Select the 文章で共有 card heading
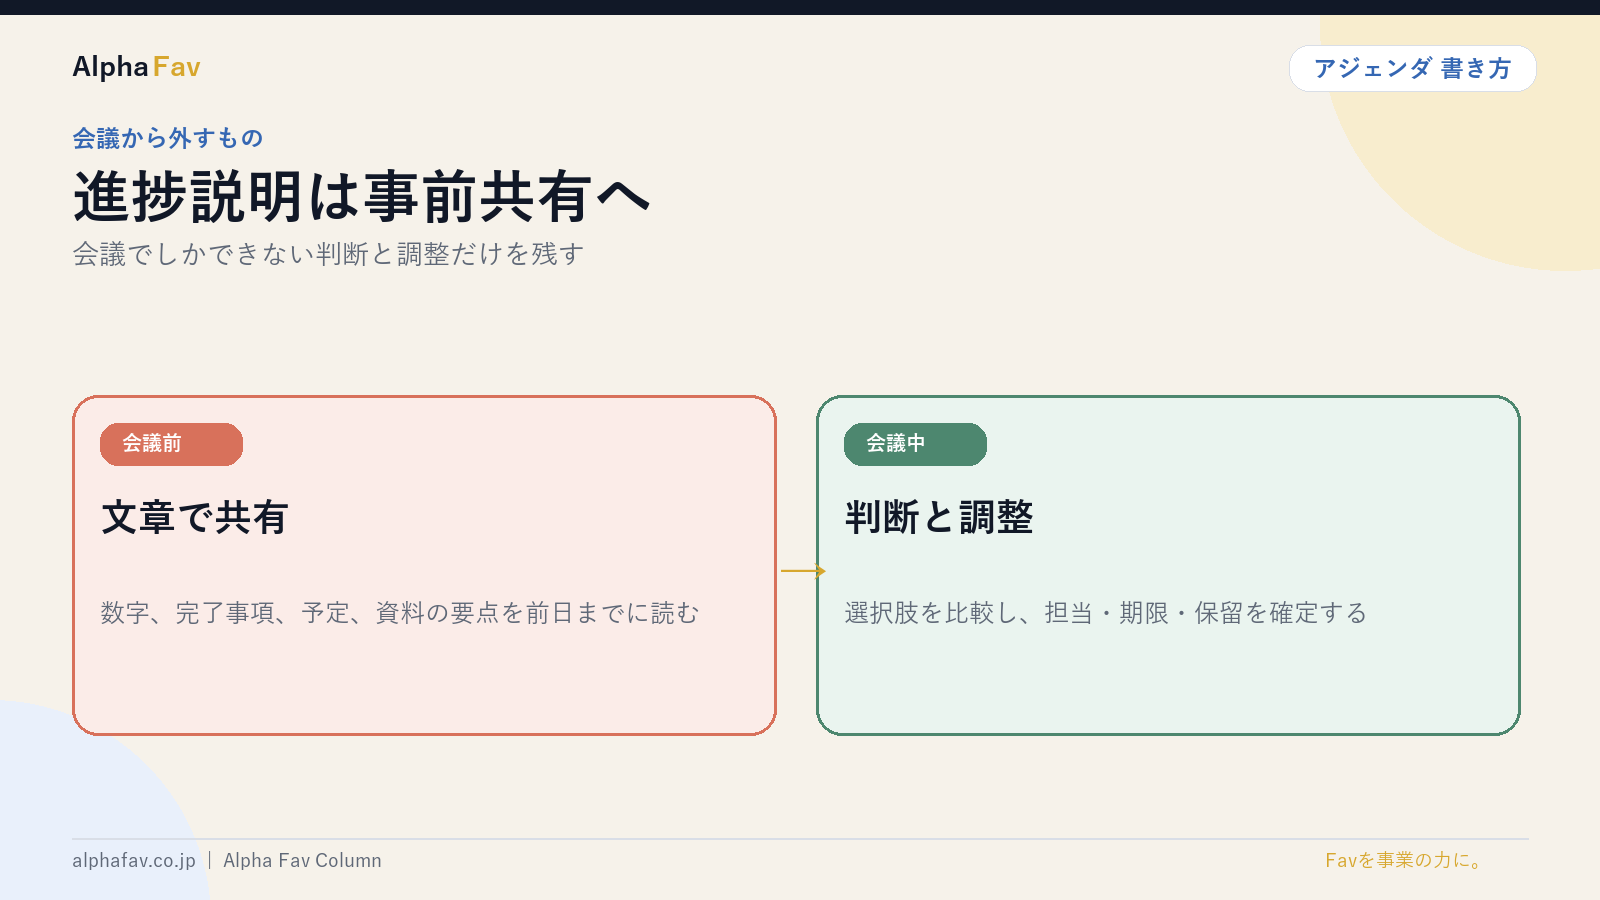 (195, 517)
